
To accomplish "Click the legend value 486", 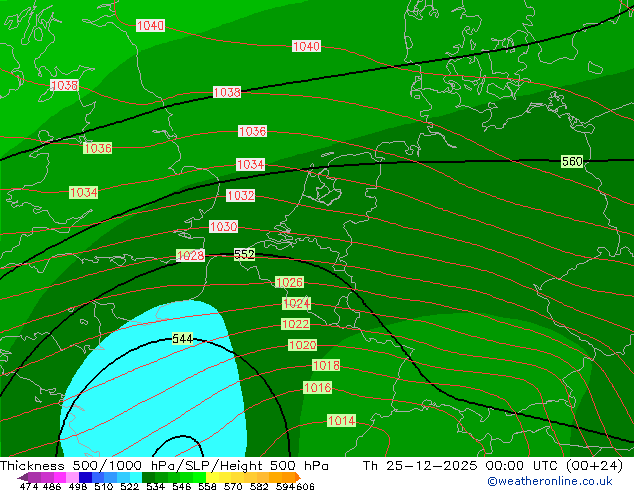I will pos(52,486).
